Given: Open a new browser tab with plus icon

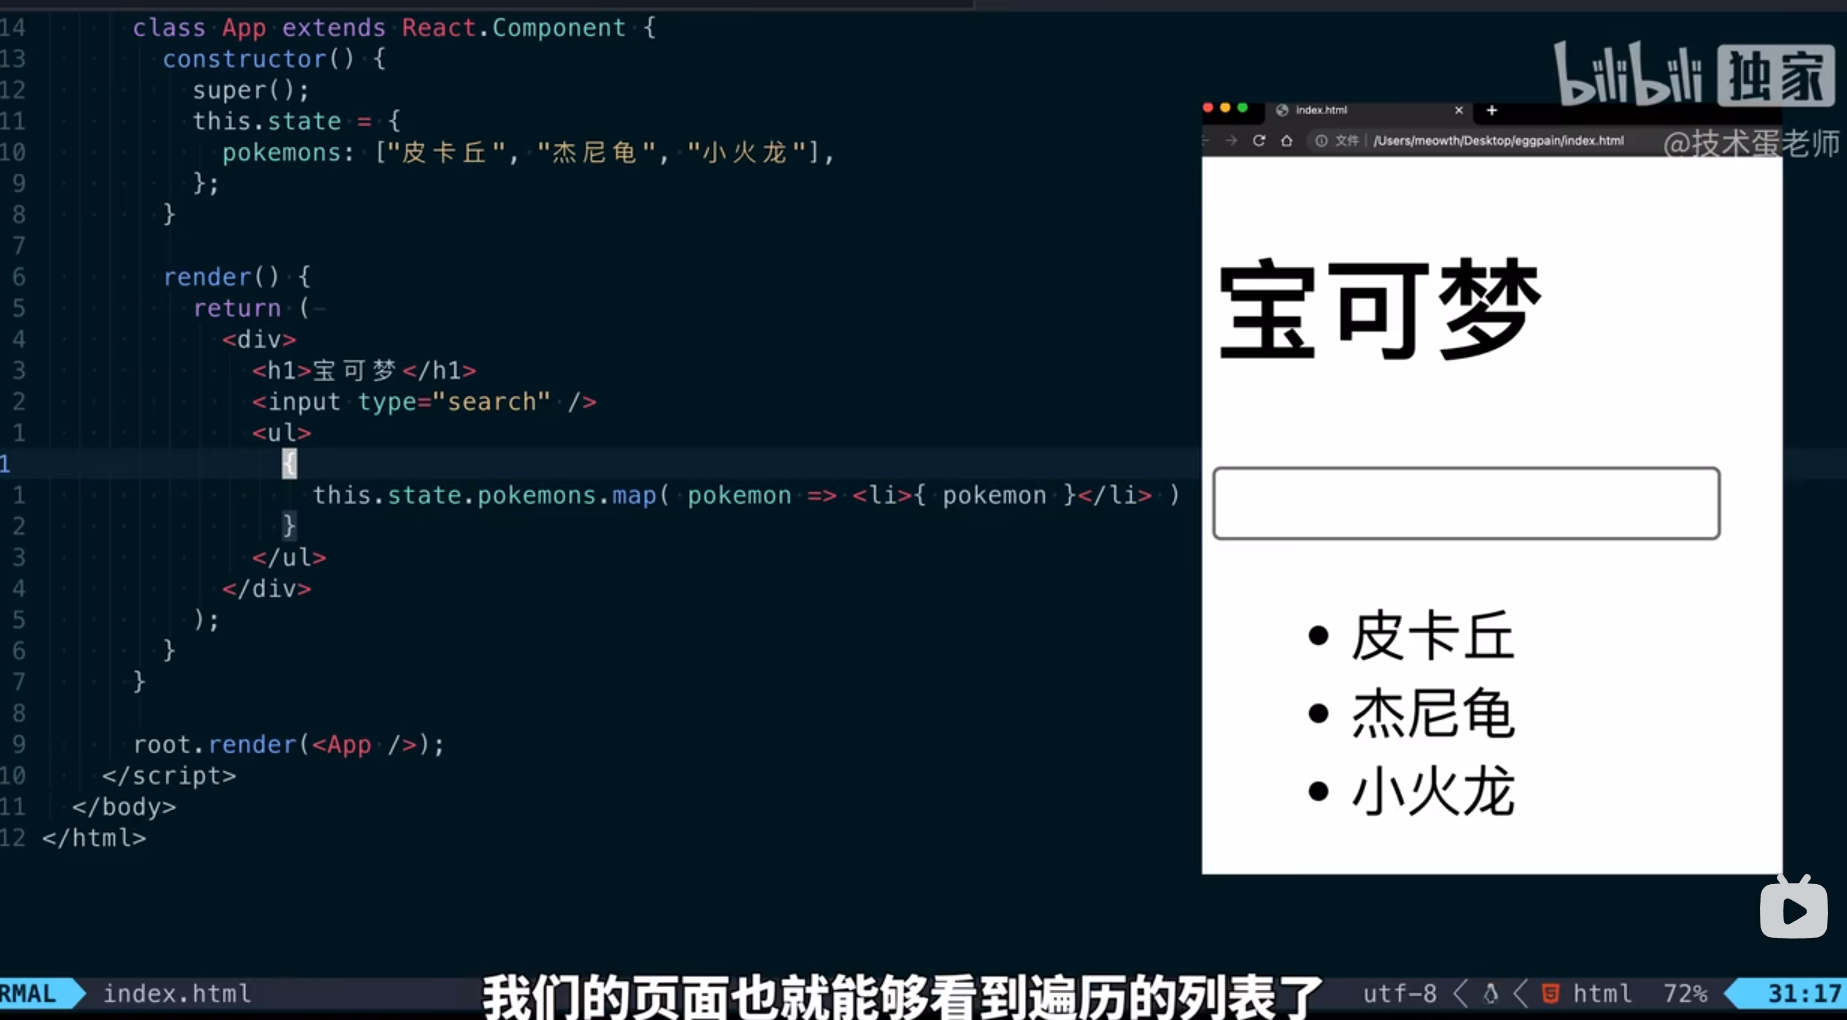Looking at the screenshot, I should pyautogui.click(x=1492, y=110).
